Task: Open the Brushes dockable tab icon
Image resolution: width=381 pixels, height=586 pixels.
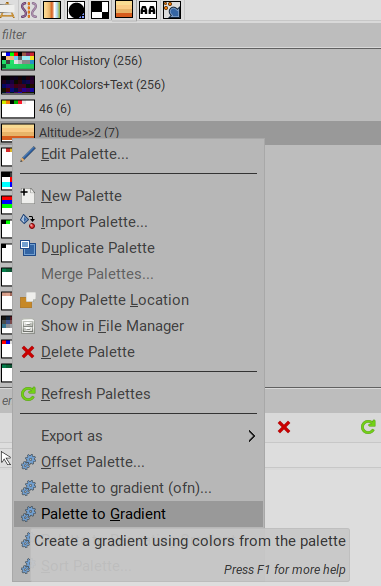Action: point(76,9)
